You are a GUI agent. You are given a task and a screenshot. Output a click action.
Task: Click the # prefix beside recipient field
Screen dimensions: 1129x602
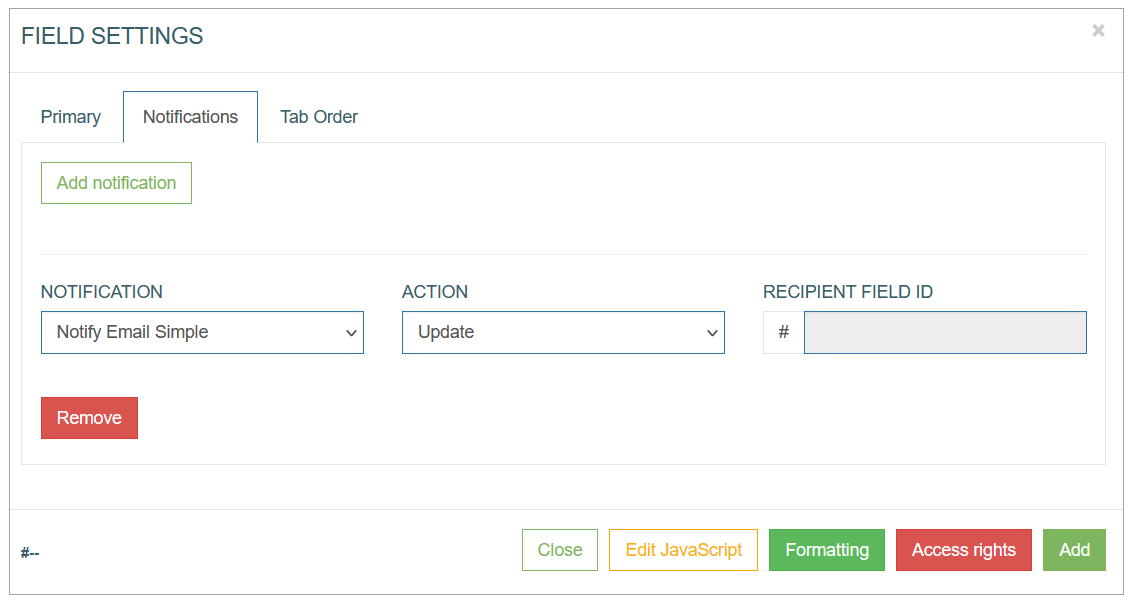point(783,332)
